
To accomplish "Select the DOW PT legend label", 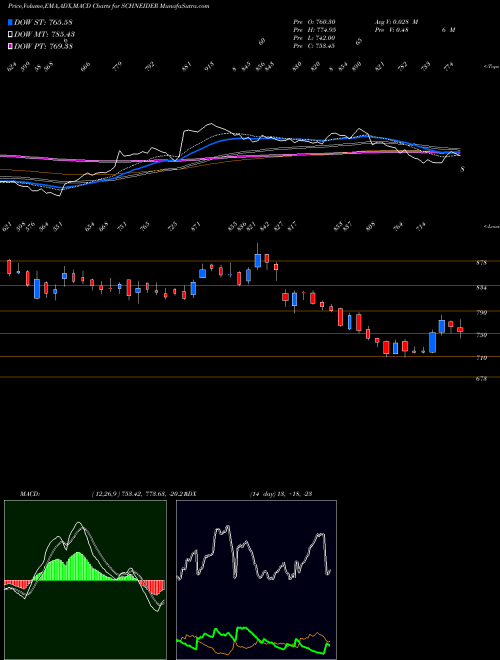I will [x=44, y=46].
